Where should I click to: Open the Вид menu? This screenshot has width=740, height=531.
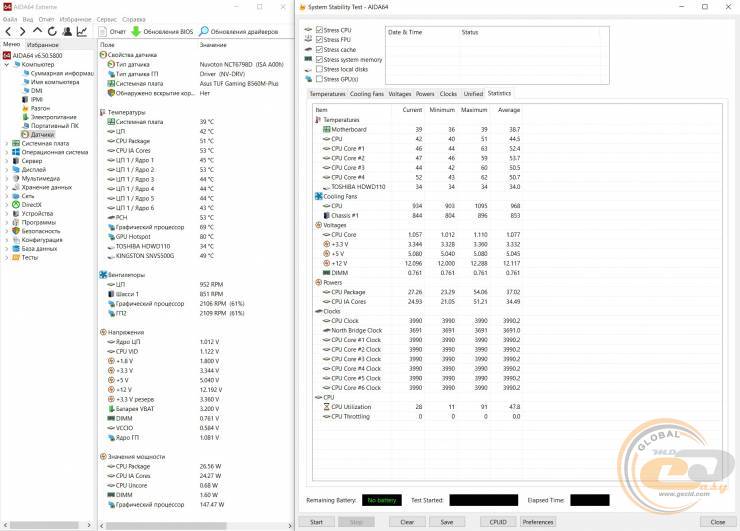pos(27,19)
